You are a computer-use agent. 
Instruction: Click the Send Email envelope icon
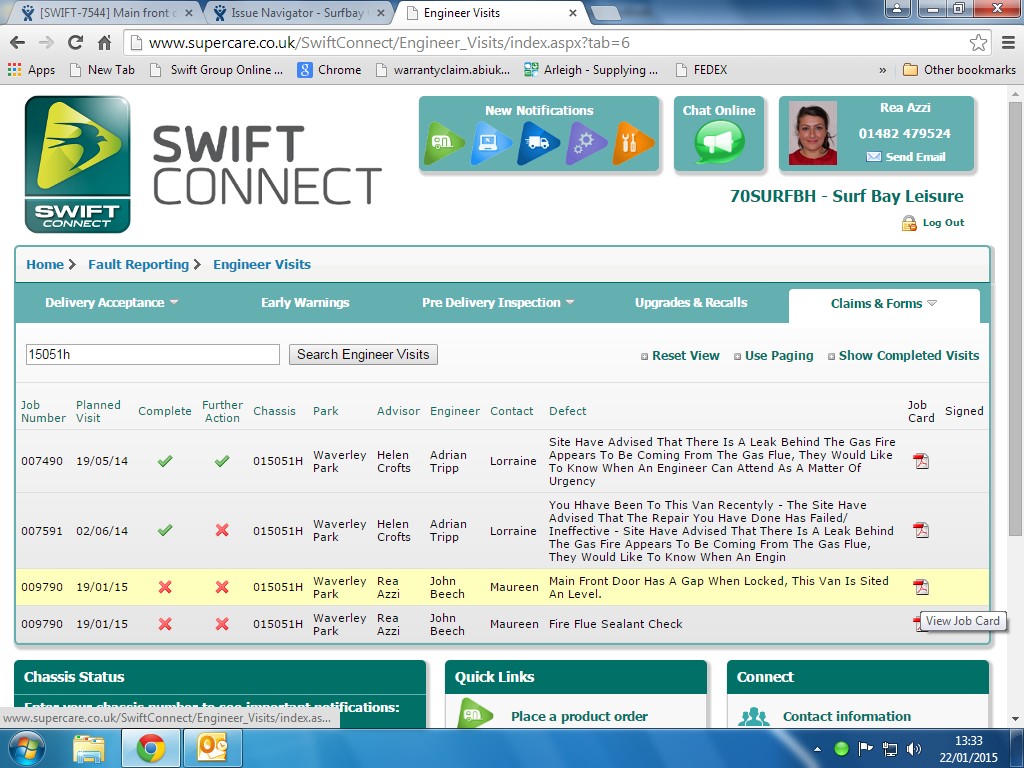[873, 157]
